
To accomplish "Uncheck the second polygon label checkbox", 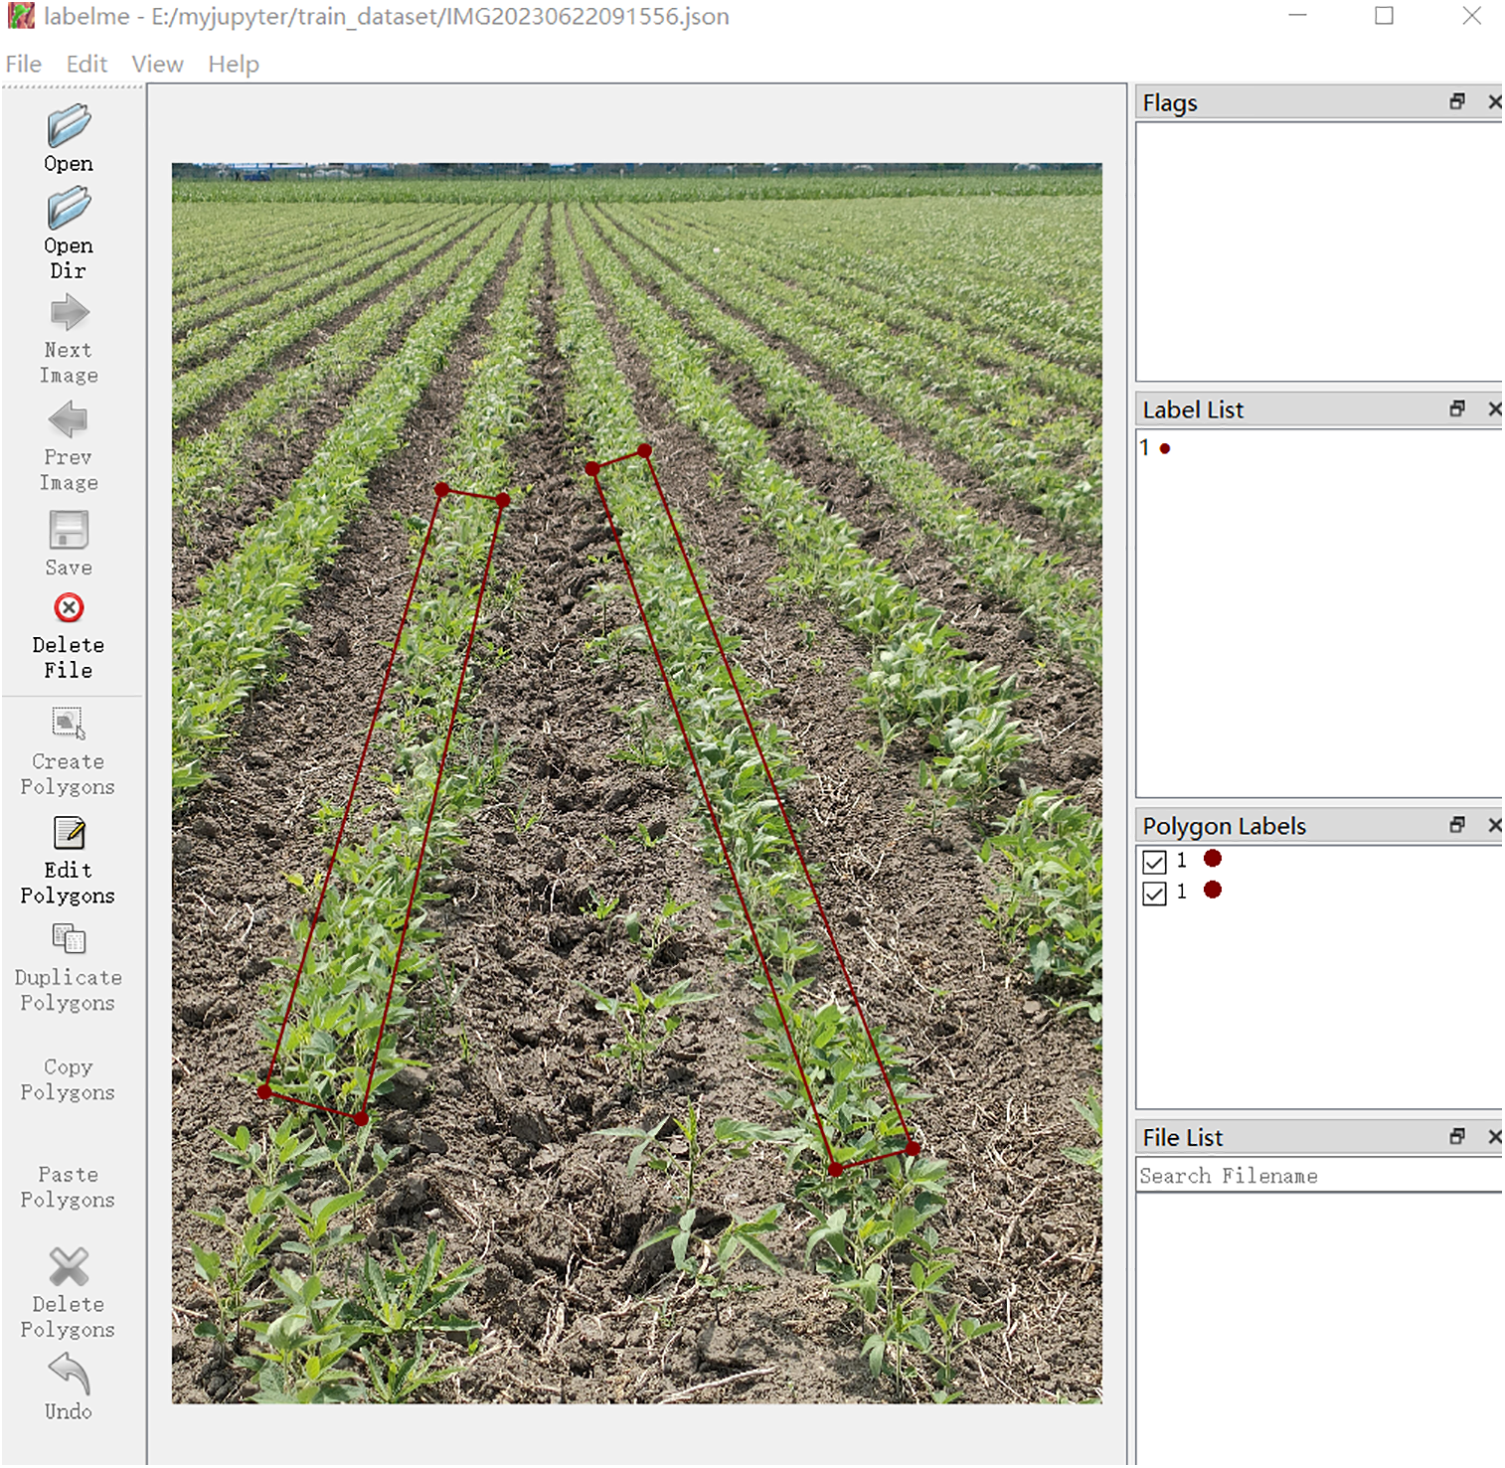I will (x=1154, y=893).
